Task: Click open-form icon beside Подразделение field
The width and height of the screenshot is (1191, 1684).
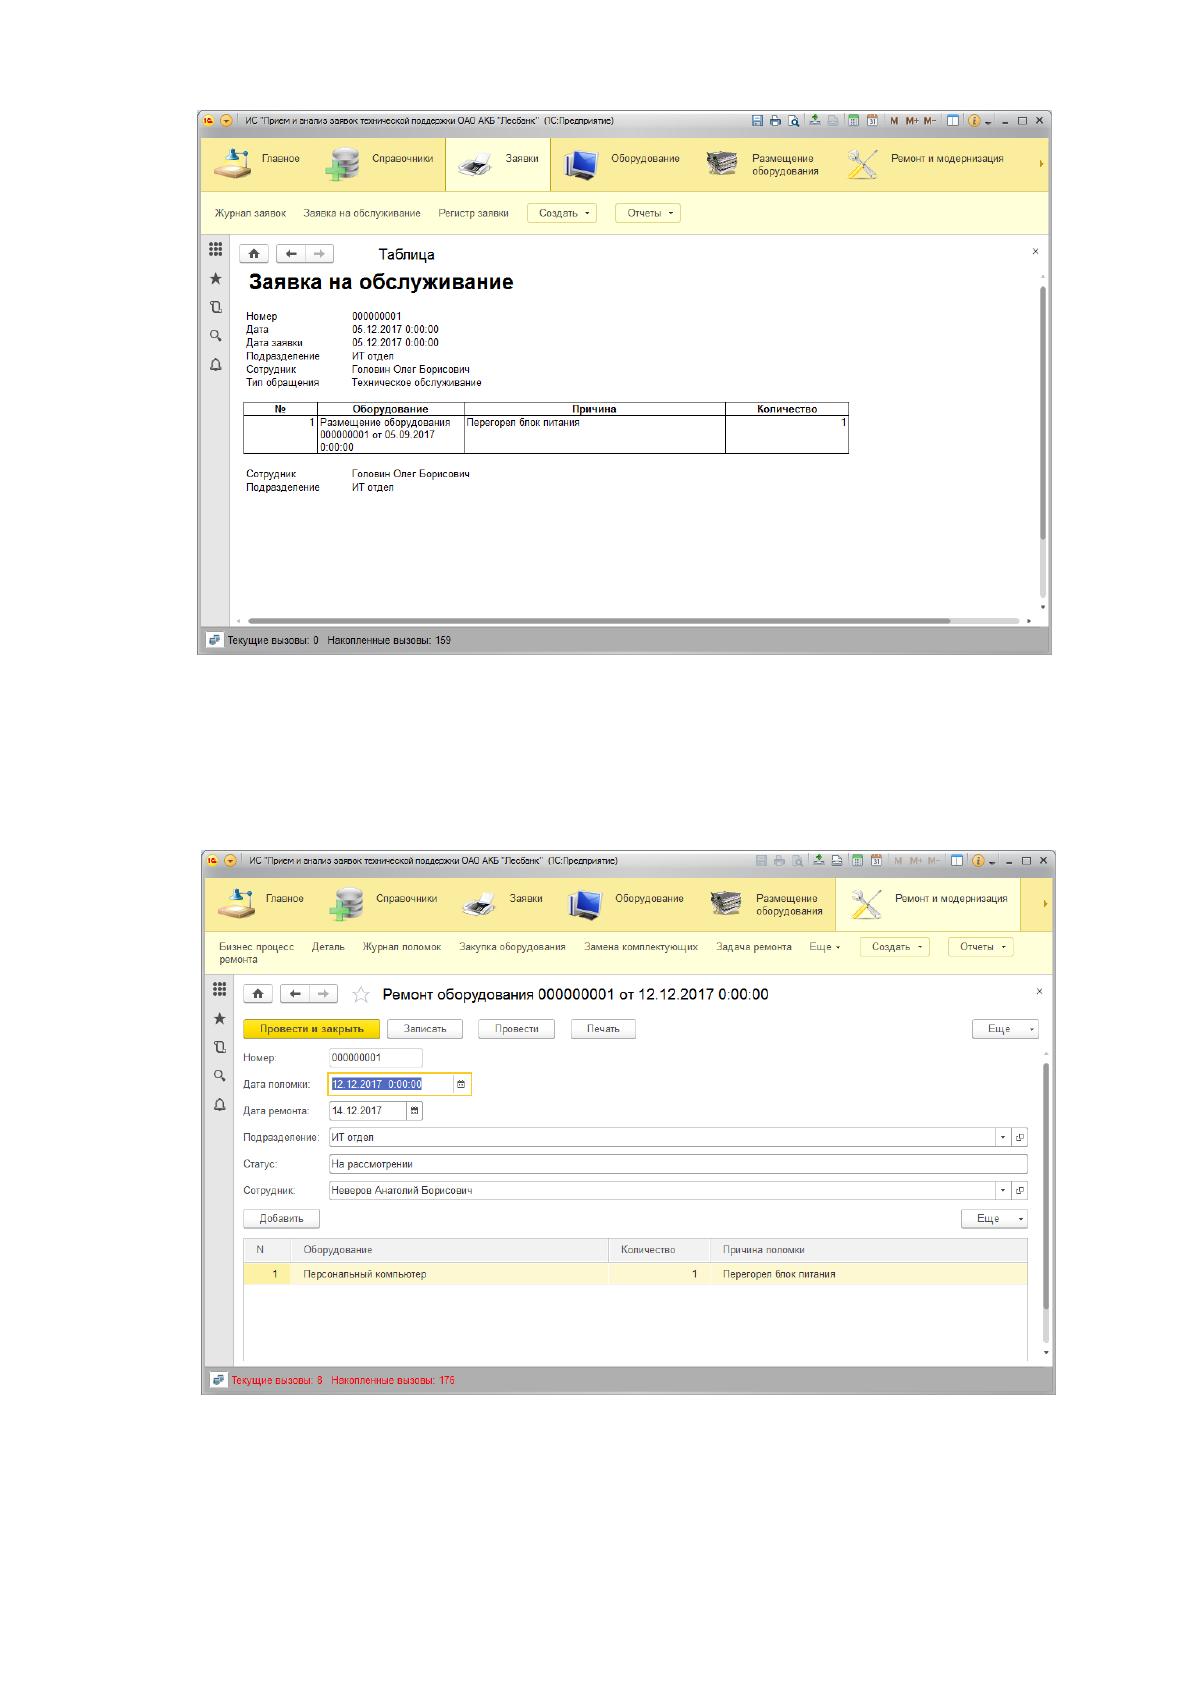Action: coord(1020,1137)
